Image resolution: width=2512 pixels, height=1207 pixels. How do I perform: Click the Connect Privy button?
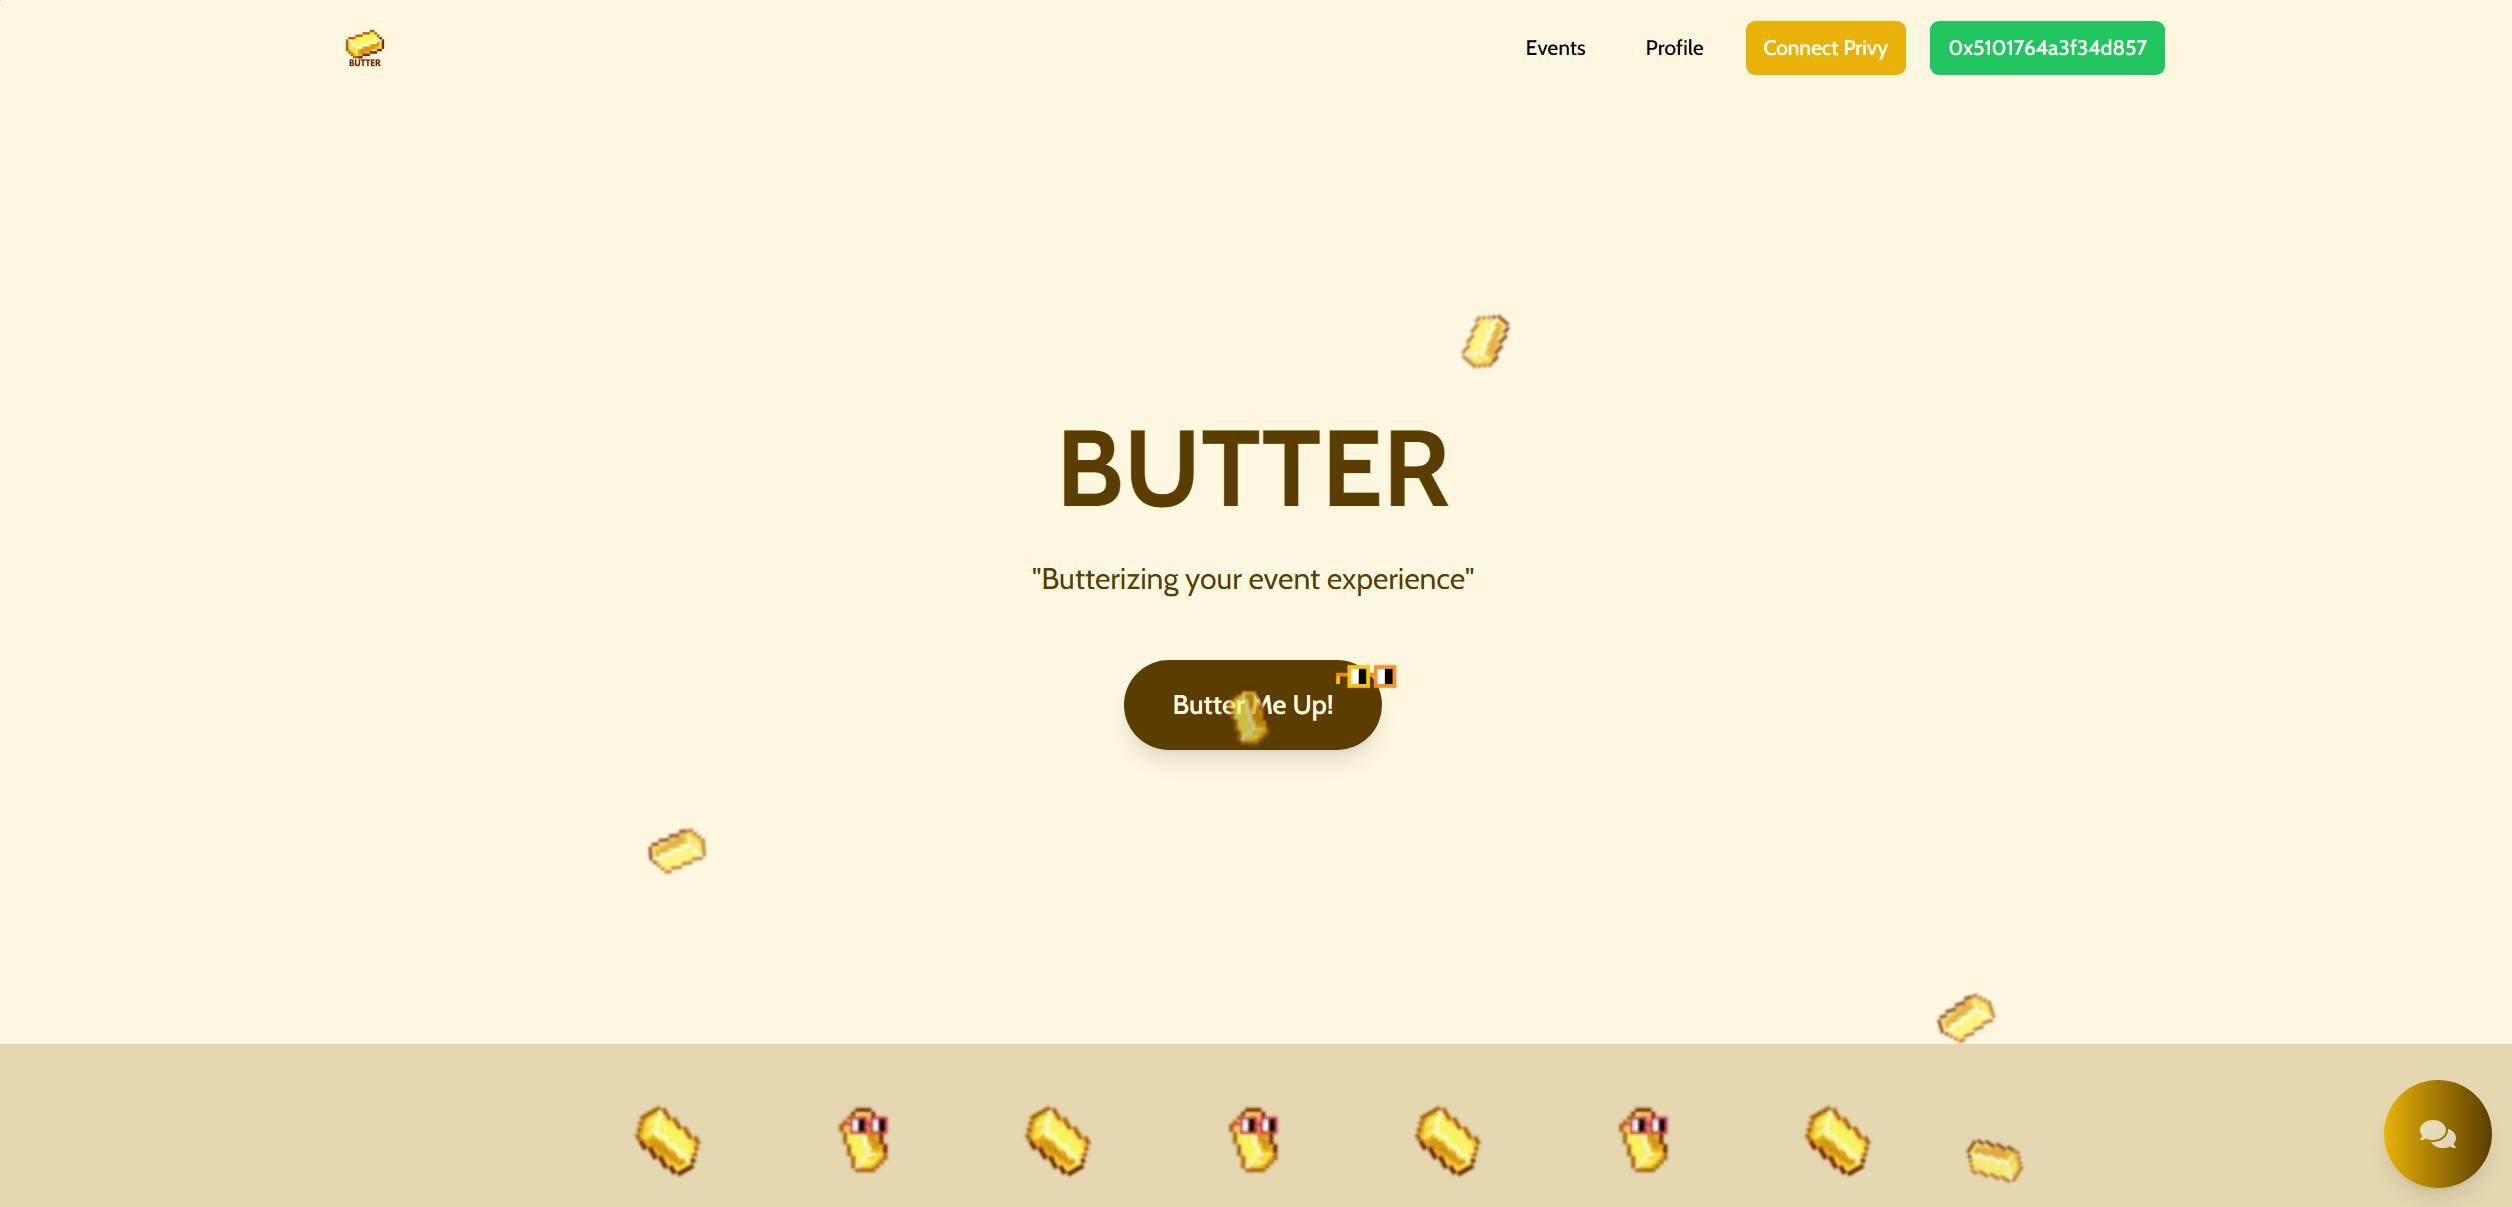tap(1826, 48)
